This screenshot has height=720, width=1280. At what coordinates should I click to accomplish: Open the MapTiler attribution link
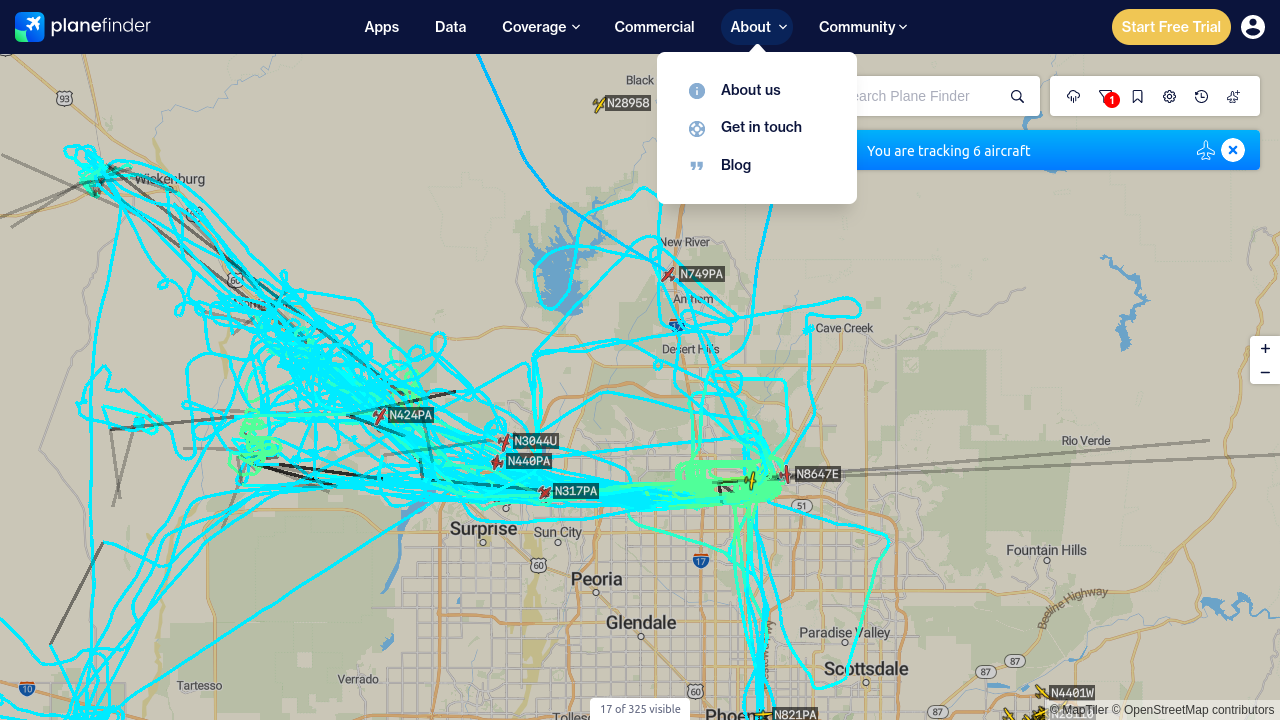tap(1079, 710)
